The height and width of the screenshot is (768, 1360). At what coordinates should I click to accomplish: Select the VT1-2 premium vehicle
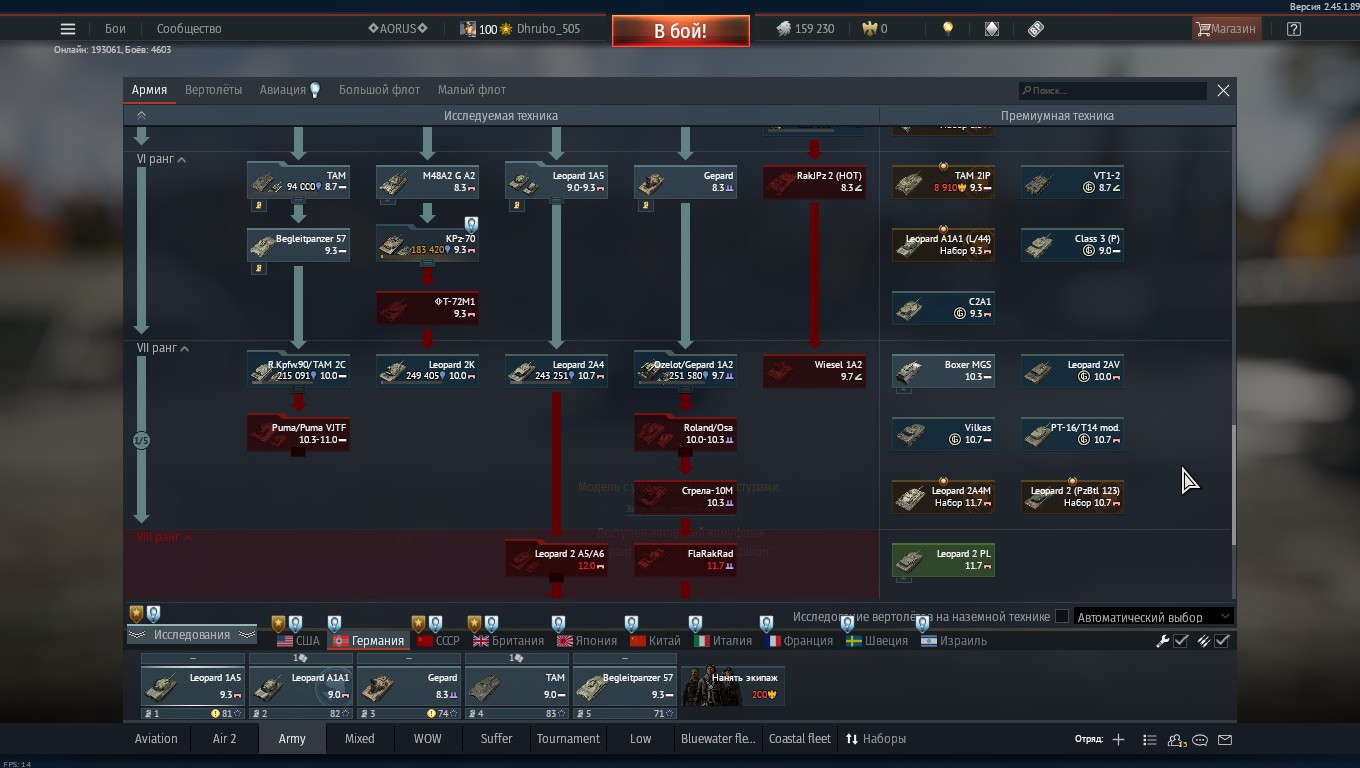click(x=1072, y=181)
